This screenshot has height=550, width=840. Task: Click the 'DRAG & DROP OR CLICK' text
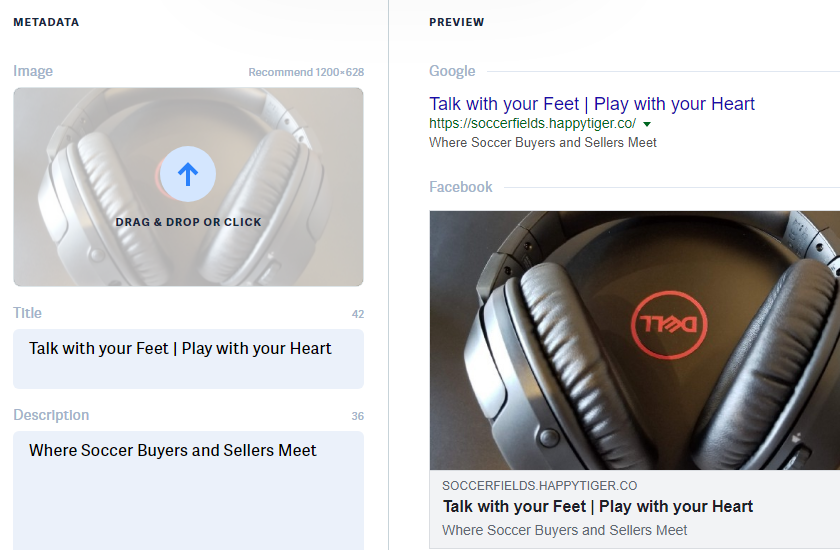coord(188,222)
